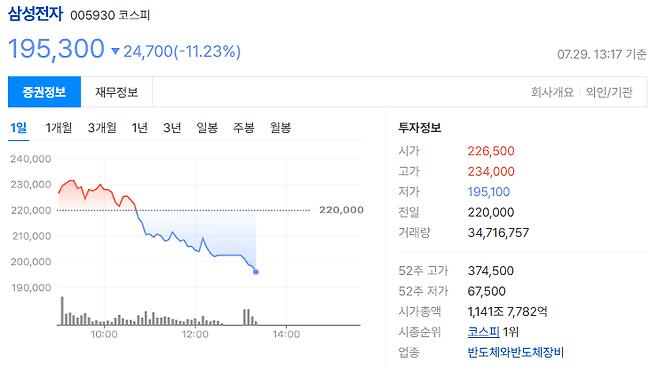Open the 재무정보 tab
Screen dimensions: 658x370
(117, 92)
